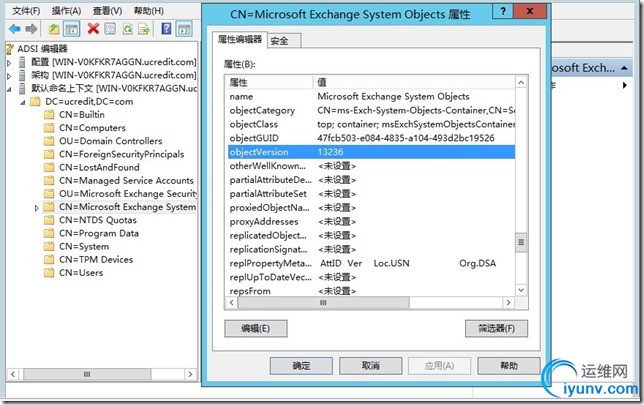Click the dialog title bar help ? button
This screenshot has height=405, width=644.
point(503,11)
